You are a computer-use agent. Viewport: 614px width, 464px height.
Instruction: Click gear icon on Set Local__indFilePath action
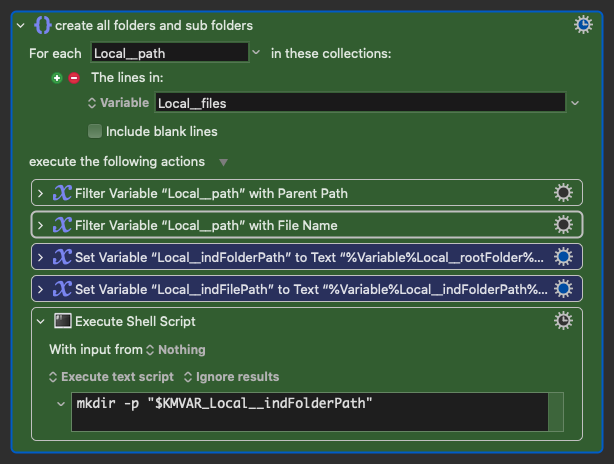click(x=563, y=289)
